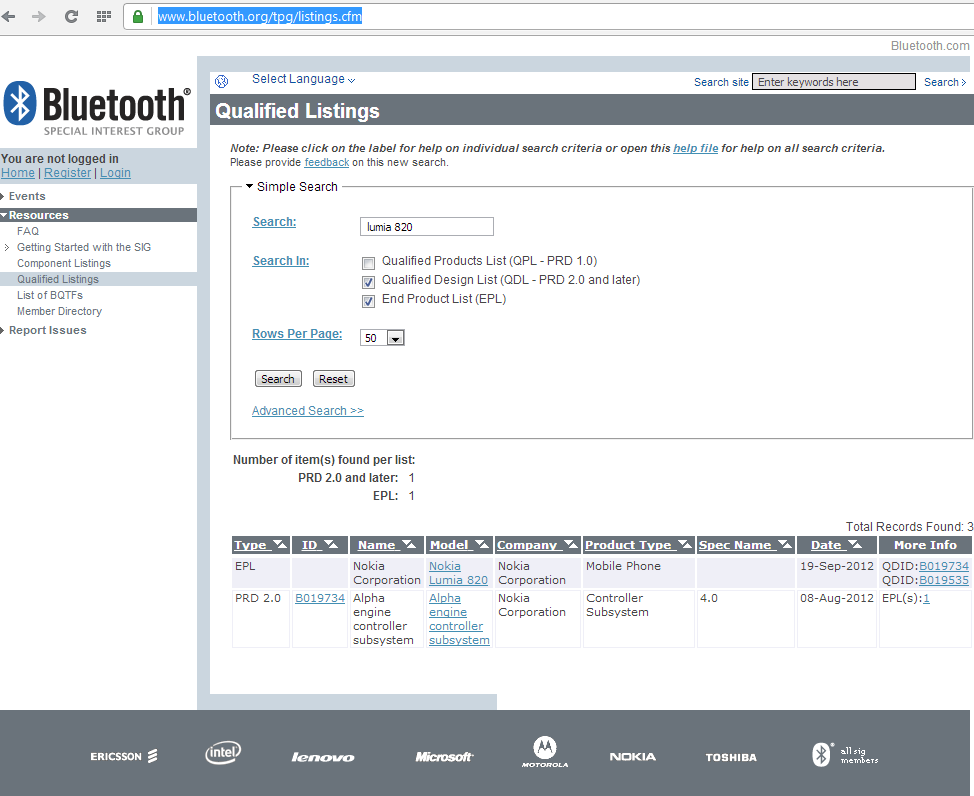Viewport: 974px width, 796px height.
Task: Open Rows Per Page dropdown
Action: tap(382, 337)
